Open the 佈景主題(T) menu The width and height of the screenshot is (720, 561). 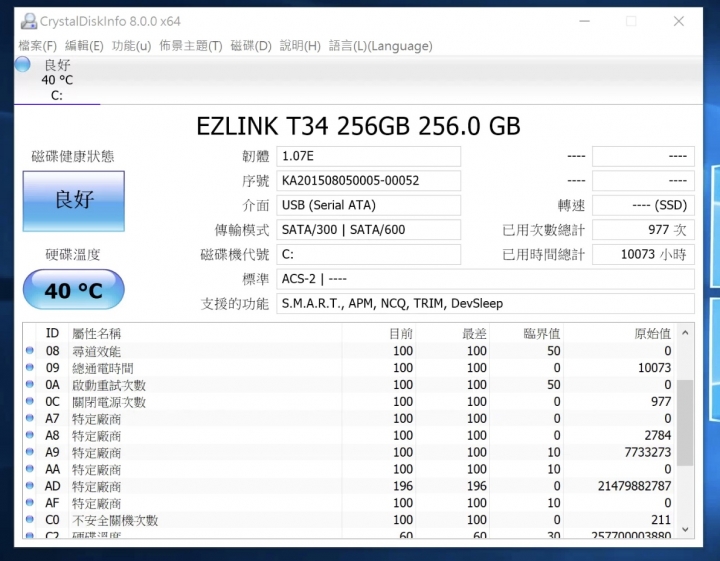point(191,46)
